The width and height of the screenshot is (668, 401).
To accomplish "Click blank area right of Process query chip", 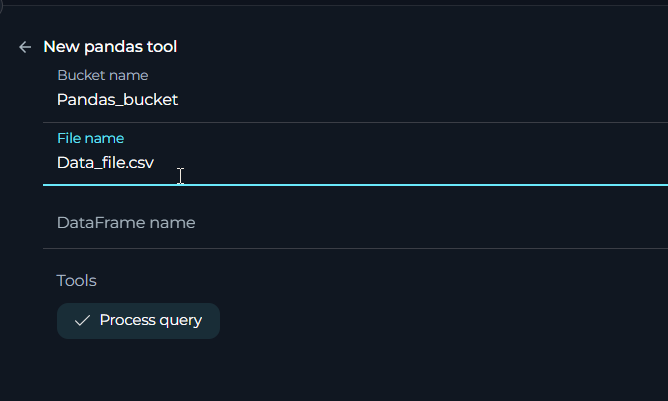I will point(443,321).
